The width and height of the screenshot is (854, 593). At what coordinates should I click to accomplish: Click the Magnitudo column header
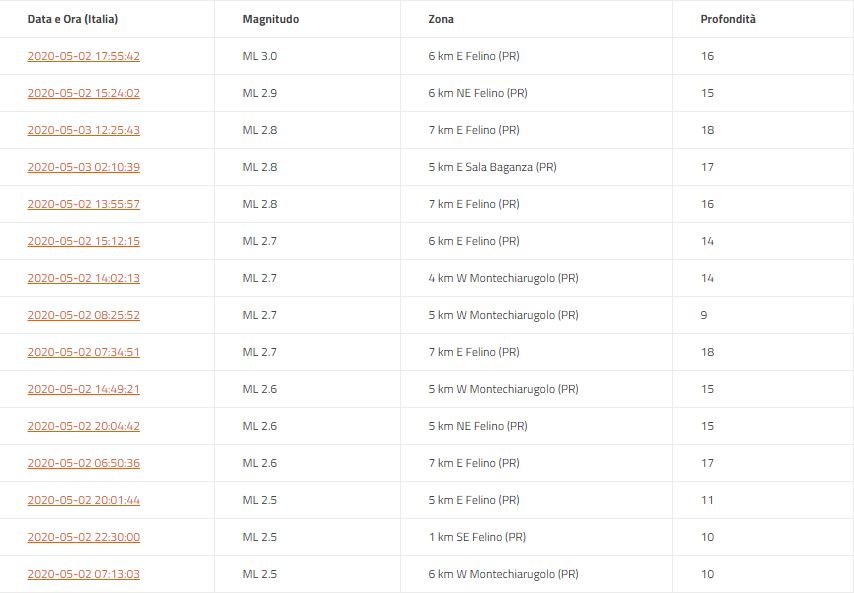[x=270, y=19]
